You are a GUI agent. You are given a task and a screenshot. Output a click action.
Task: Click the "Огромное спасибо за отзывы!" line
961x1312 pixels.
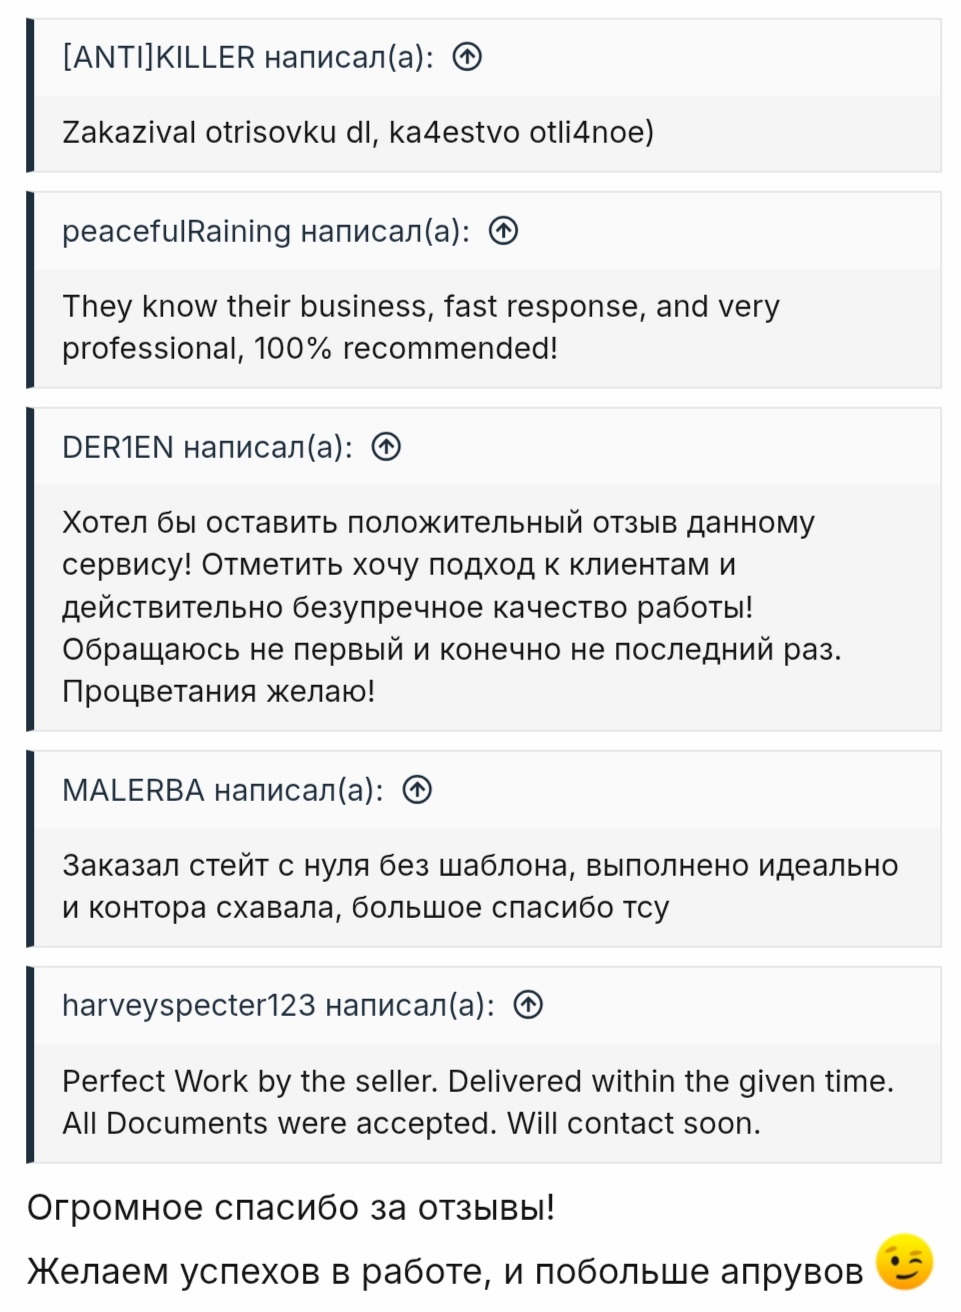tap(290, 1207)
